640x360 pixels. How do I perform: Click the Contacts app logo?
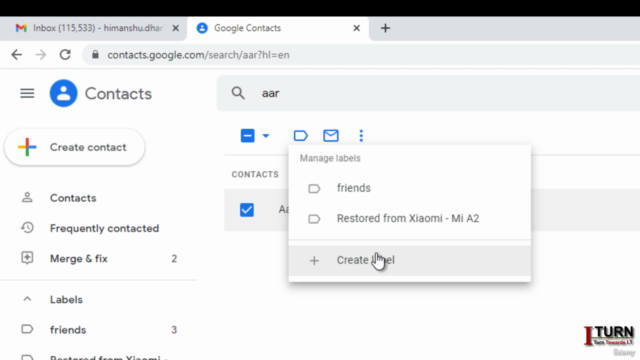coord(63,93)
